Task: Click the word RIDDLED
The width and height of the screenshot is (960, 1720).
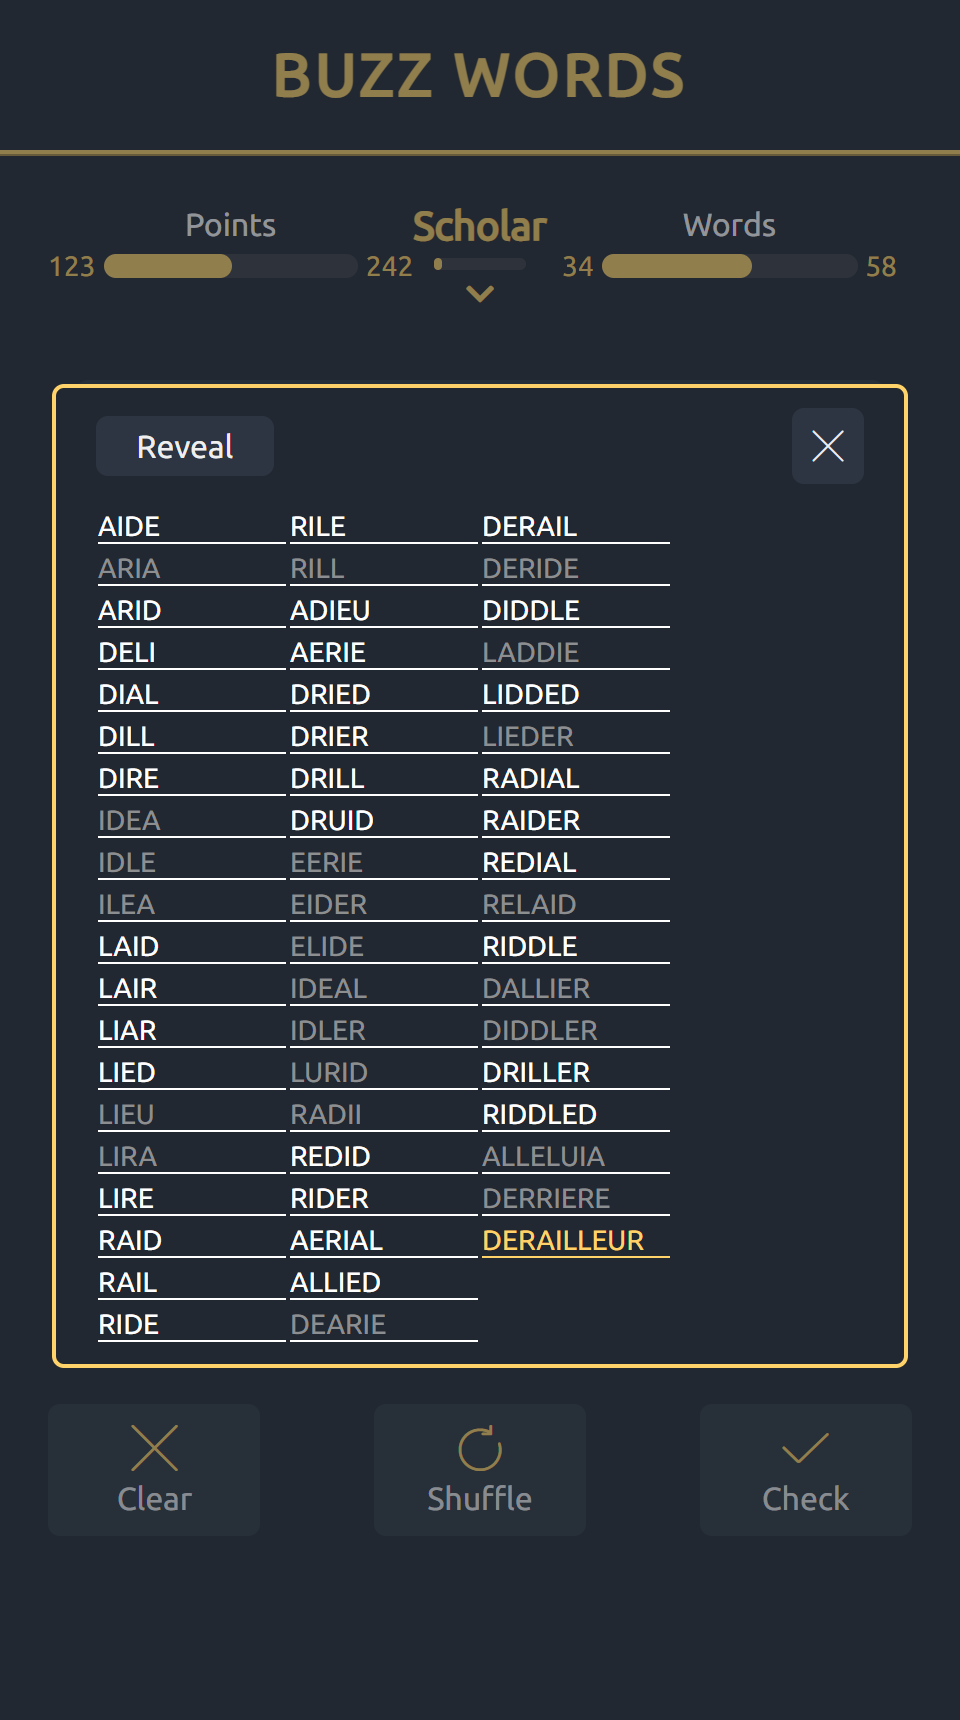Action: point(539,1114)
